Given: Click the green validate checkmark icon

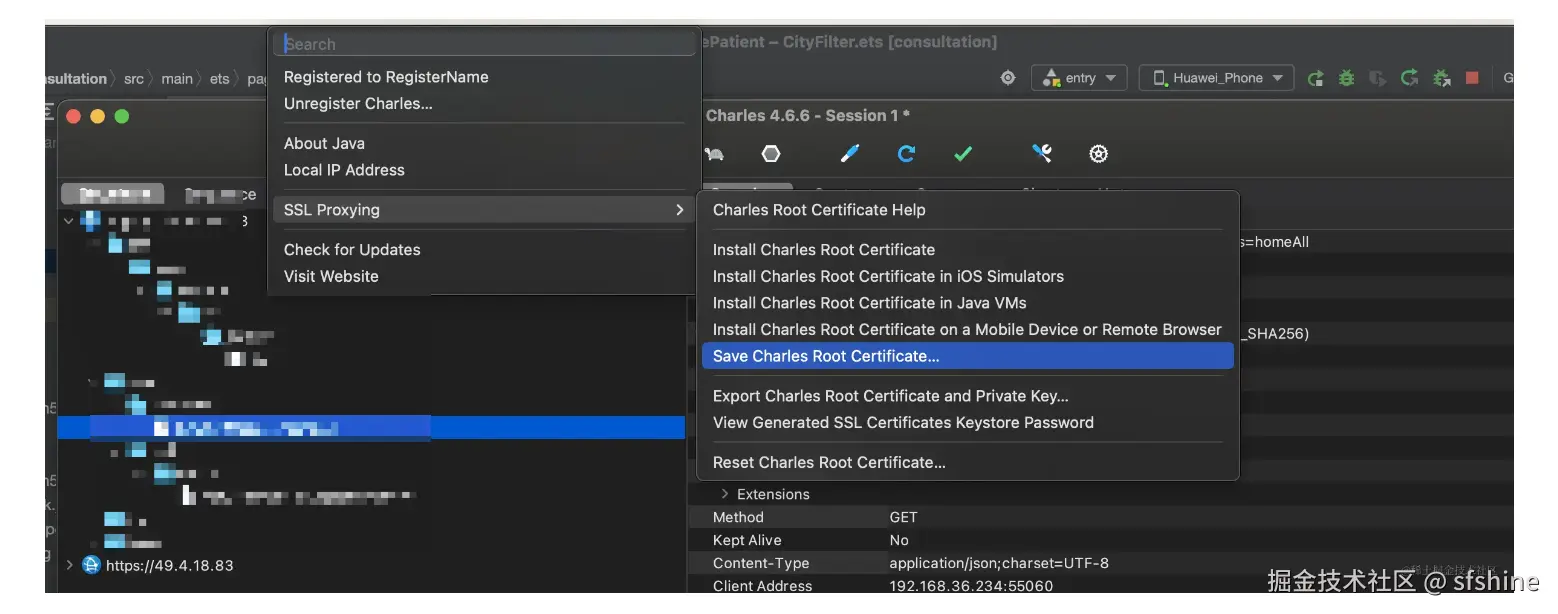Looking at the screenshot, I should (963, 154).
